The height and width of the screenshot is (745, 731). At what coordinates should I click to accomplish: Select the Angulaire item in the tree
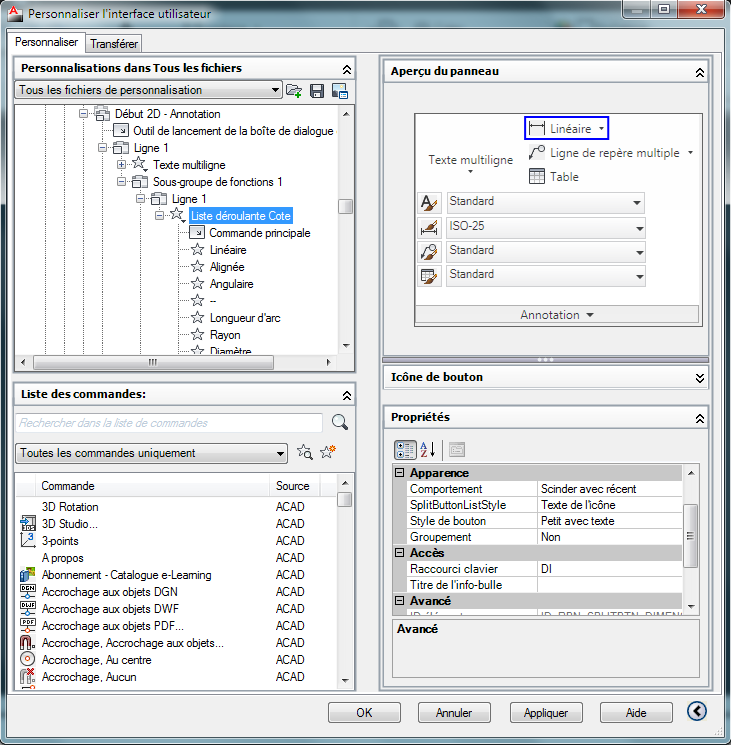pos(230,284)
